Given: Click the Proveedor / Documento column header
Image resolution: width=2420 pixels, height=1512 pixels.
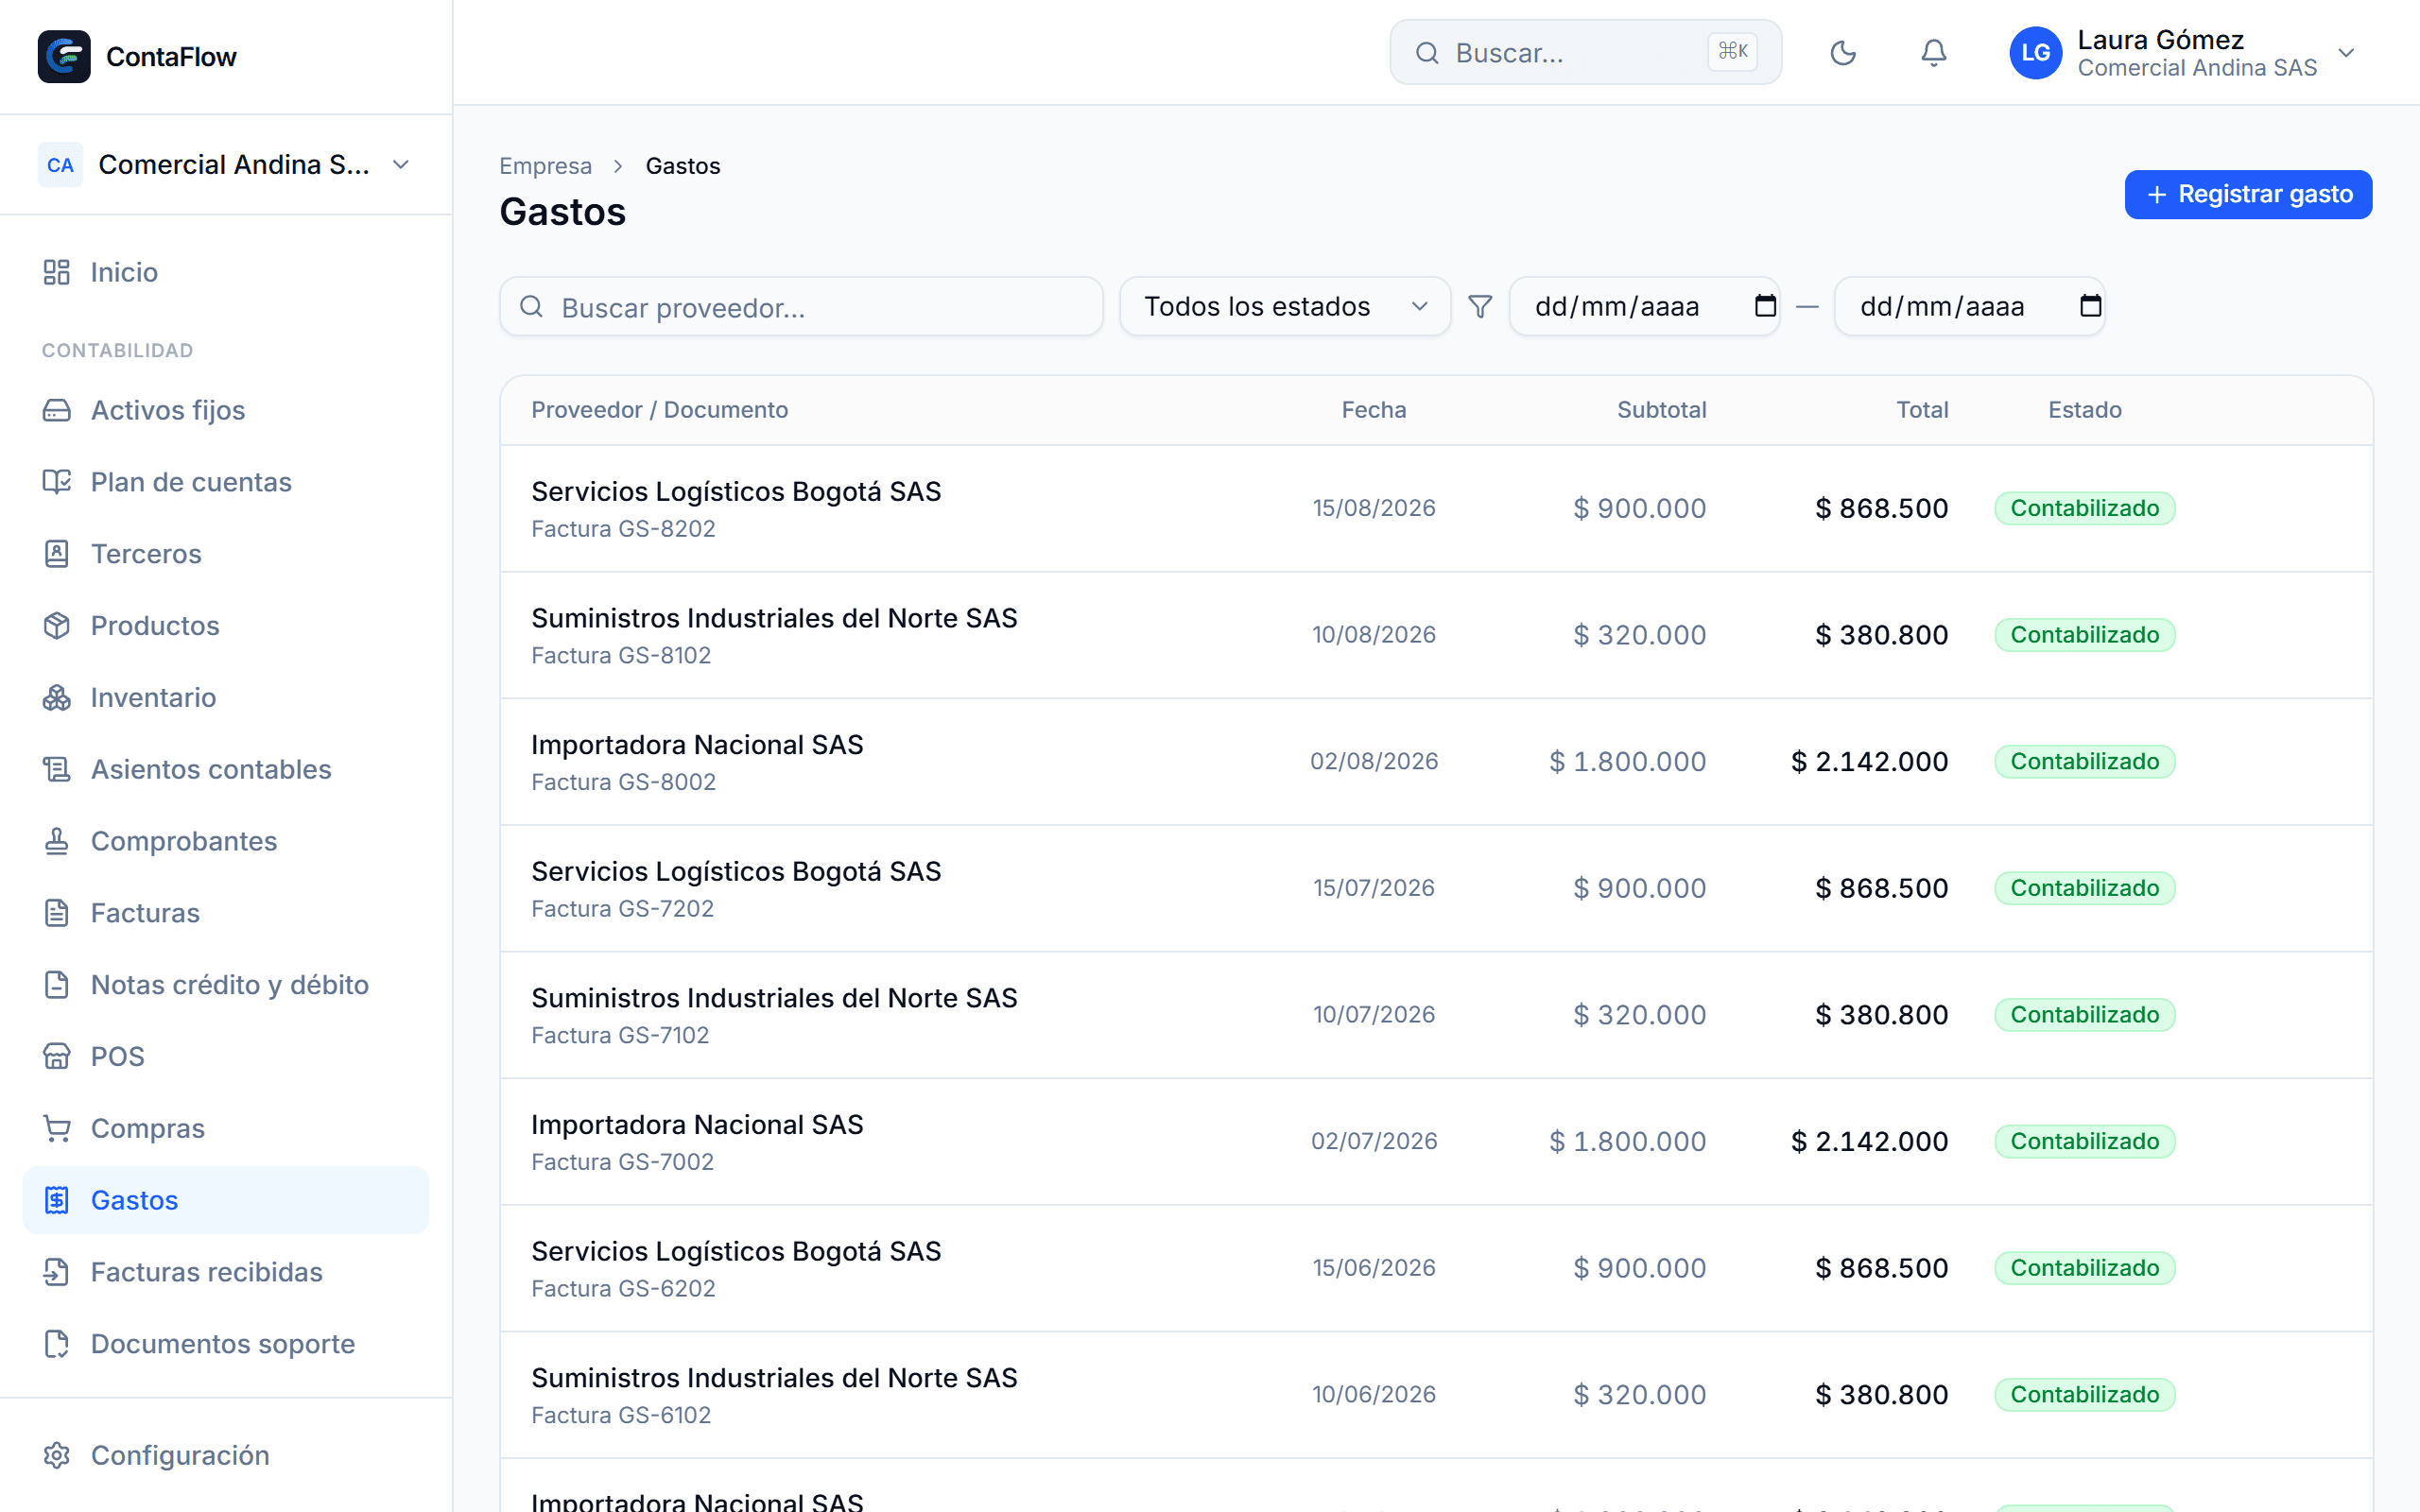Looking at the screenshot, I should 659,410.
